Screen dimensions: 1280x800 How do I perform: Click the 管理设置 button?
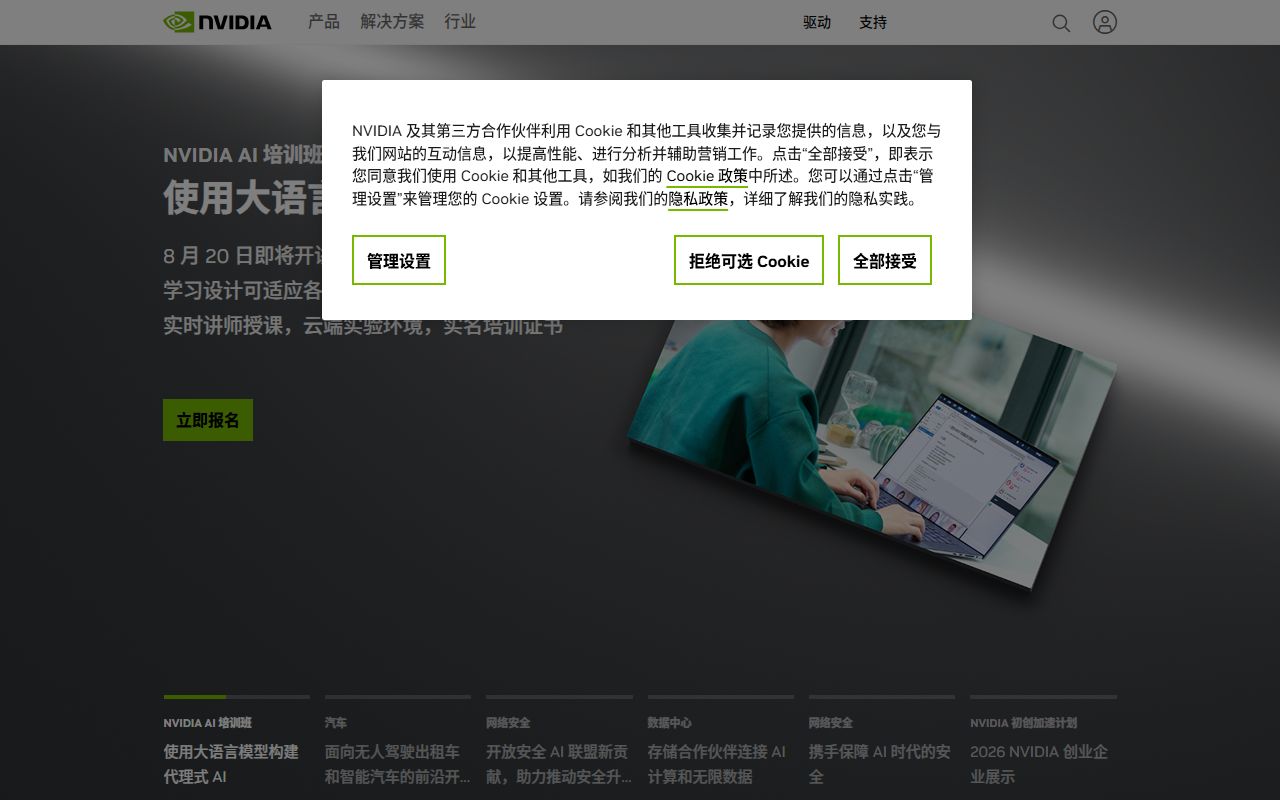[x=399, y=260]
